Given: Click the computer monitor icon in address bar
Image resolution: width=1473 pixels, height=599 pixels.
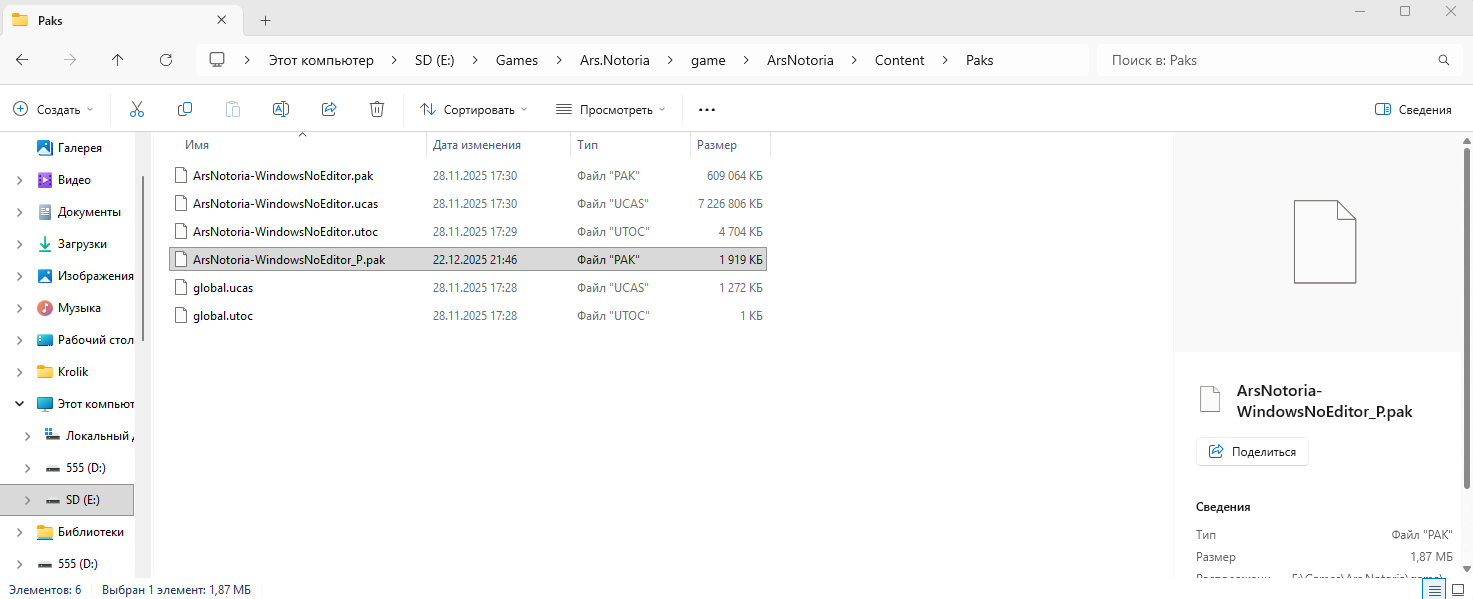Looking at the screenshot, I should pyautogui.click(x=216, y=60).
